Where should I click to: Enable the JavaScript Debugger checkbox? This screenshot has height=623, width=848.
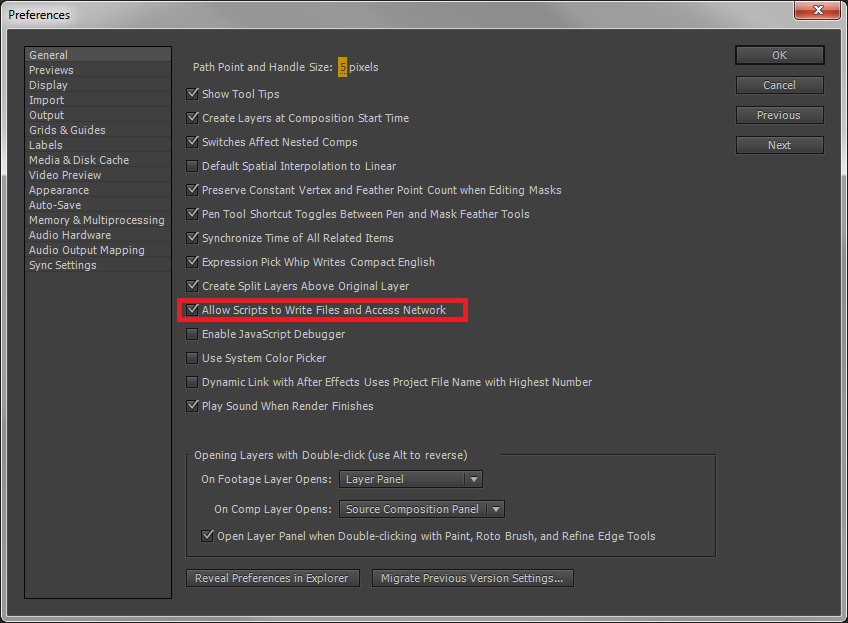point(192,334)
